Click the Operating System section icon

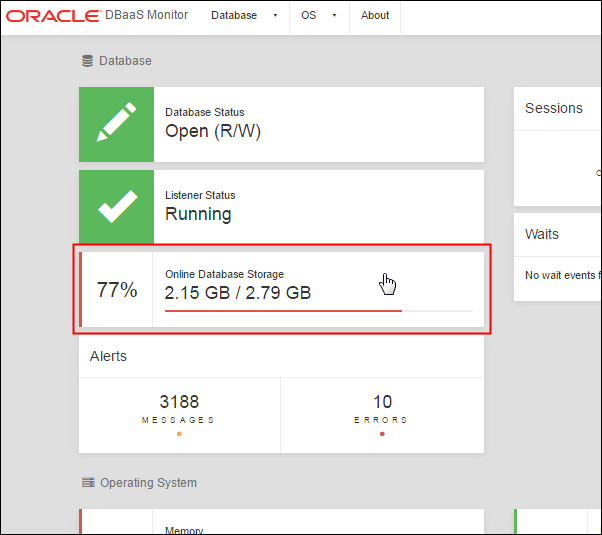click(x=88, y=483)
